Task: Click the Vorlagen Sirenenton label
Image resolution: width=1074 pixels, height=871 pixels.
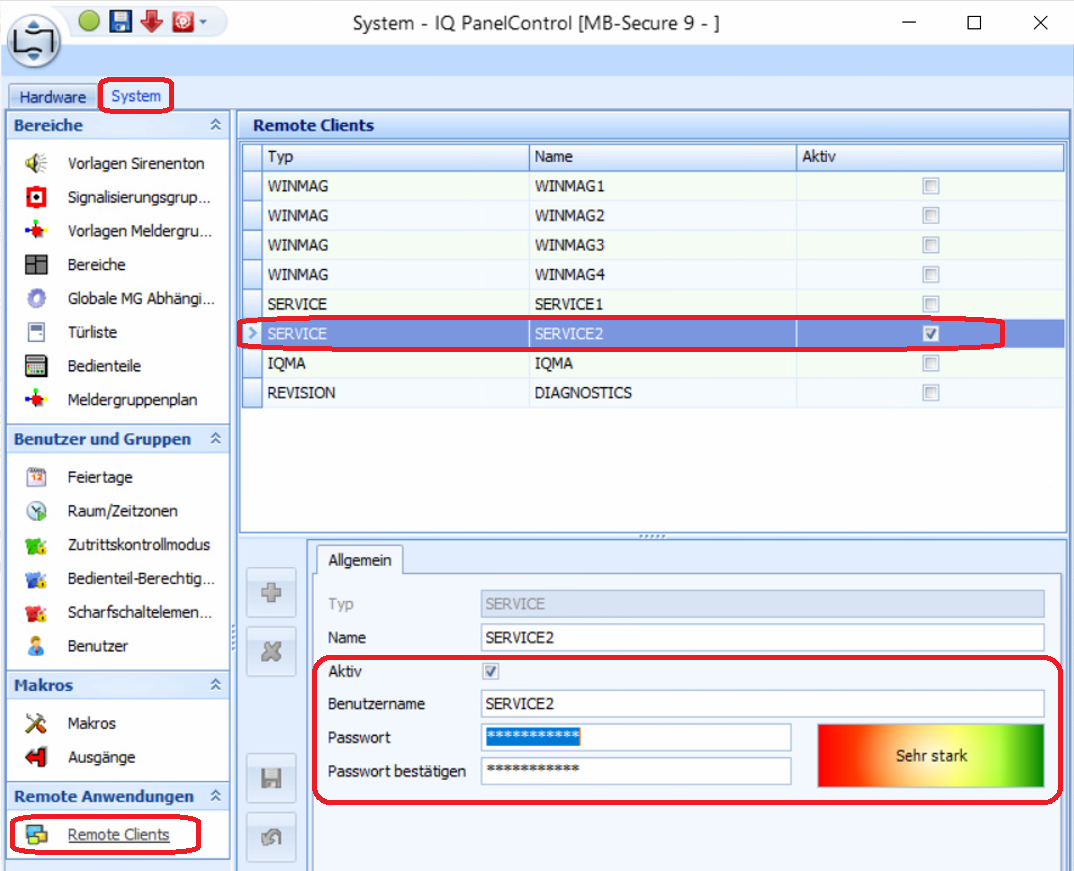Action: coord(136,164)
